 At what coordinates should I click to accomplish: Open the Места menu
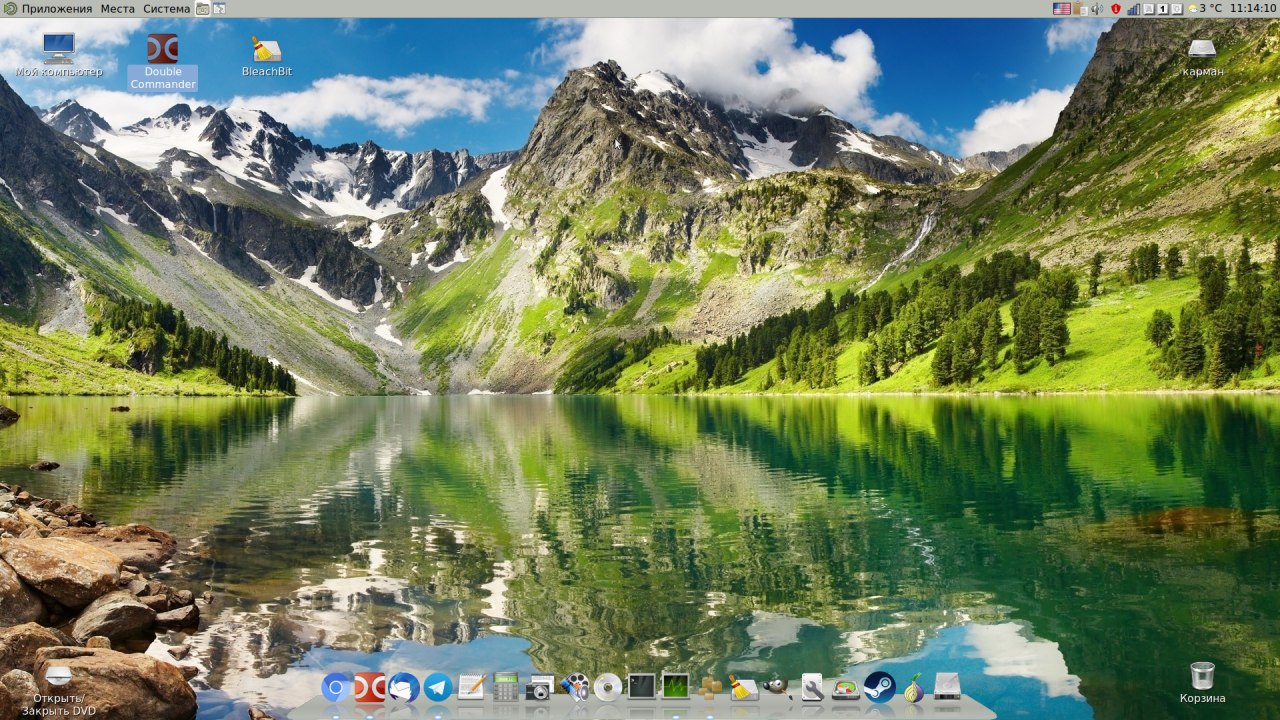tap(118, 8)
